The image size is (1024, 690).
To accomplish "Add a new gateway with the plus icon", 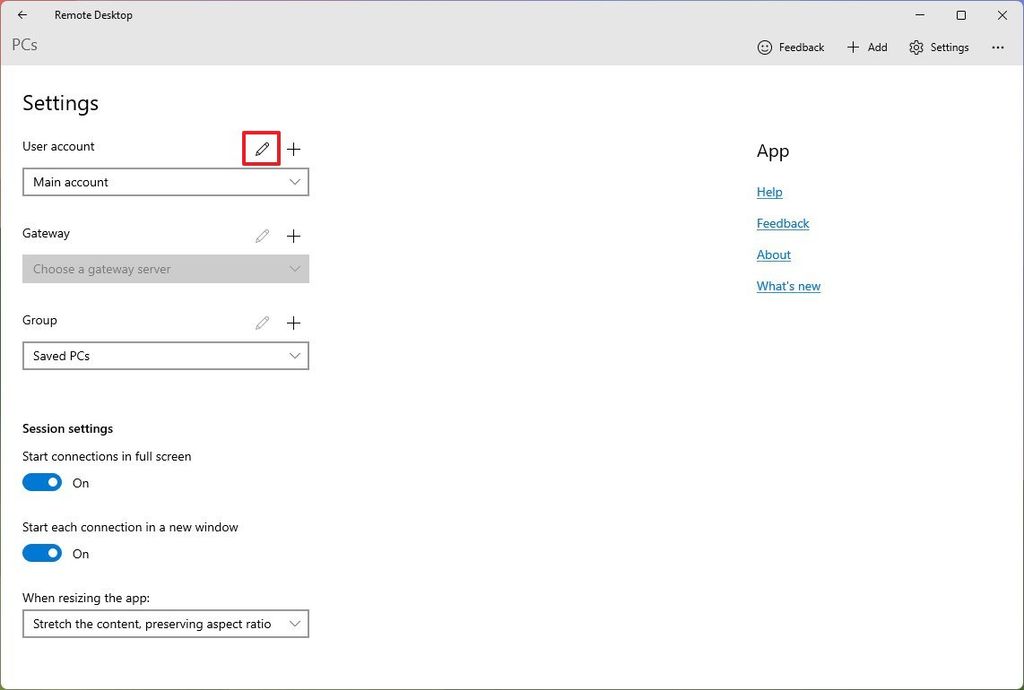I will point(293,236).
